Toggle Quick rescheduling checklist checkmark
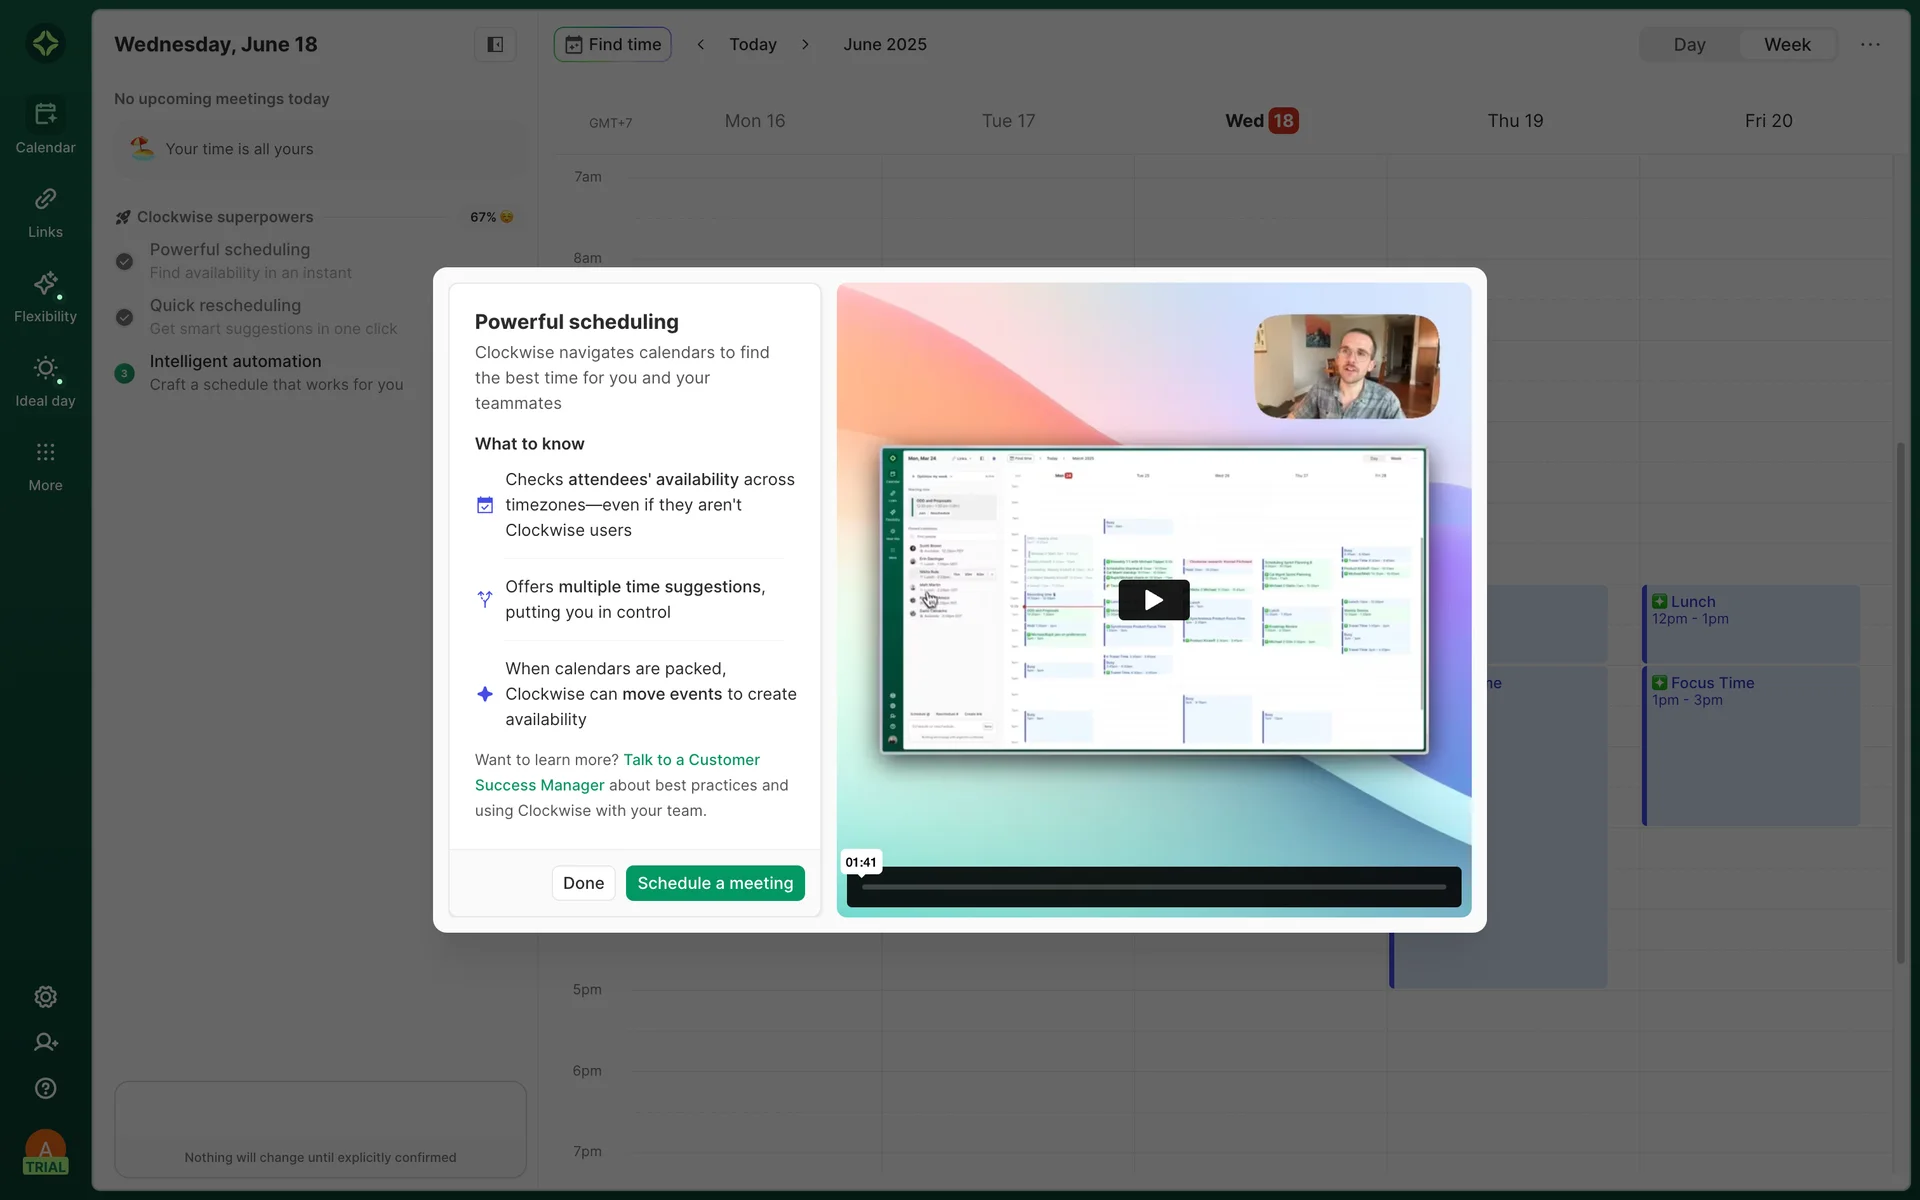The height and width of the screenshot is (1200, 1920). 124,317
